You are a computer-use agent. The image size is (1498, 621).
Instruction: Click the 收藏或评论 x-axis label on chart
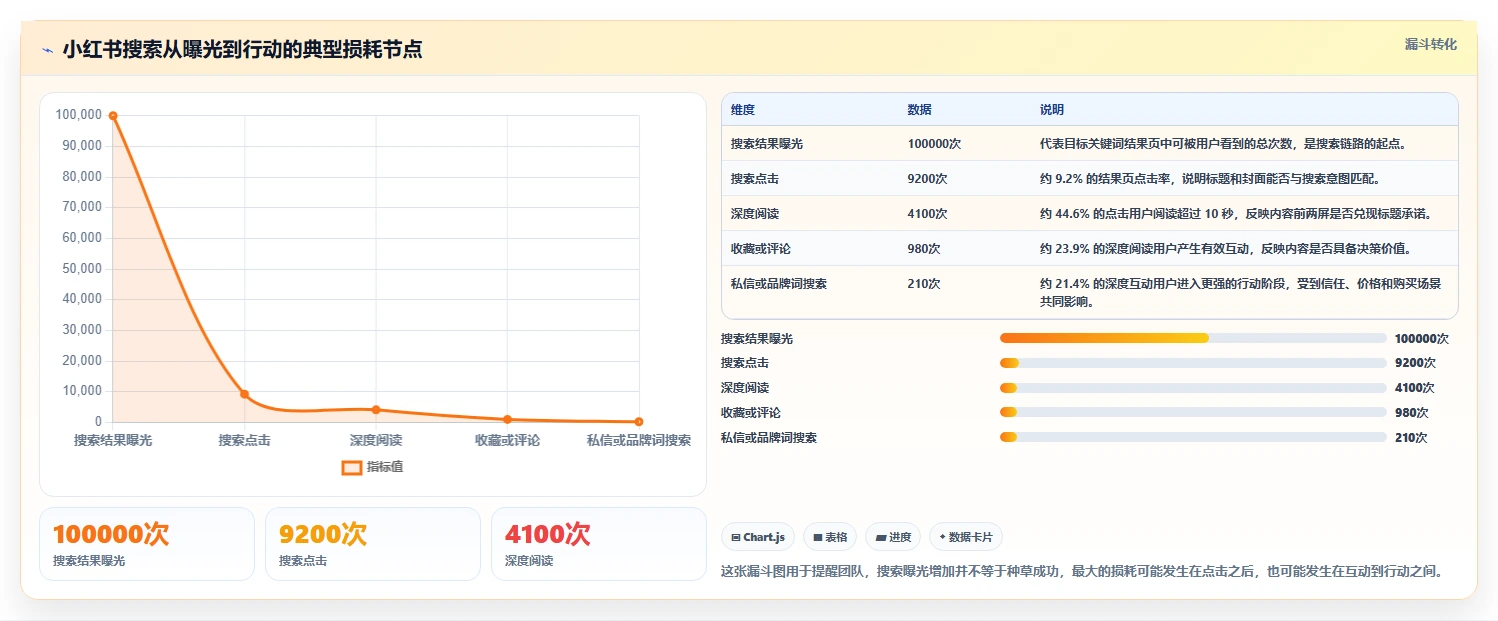[507, 440]
